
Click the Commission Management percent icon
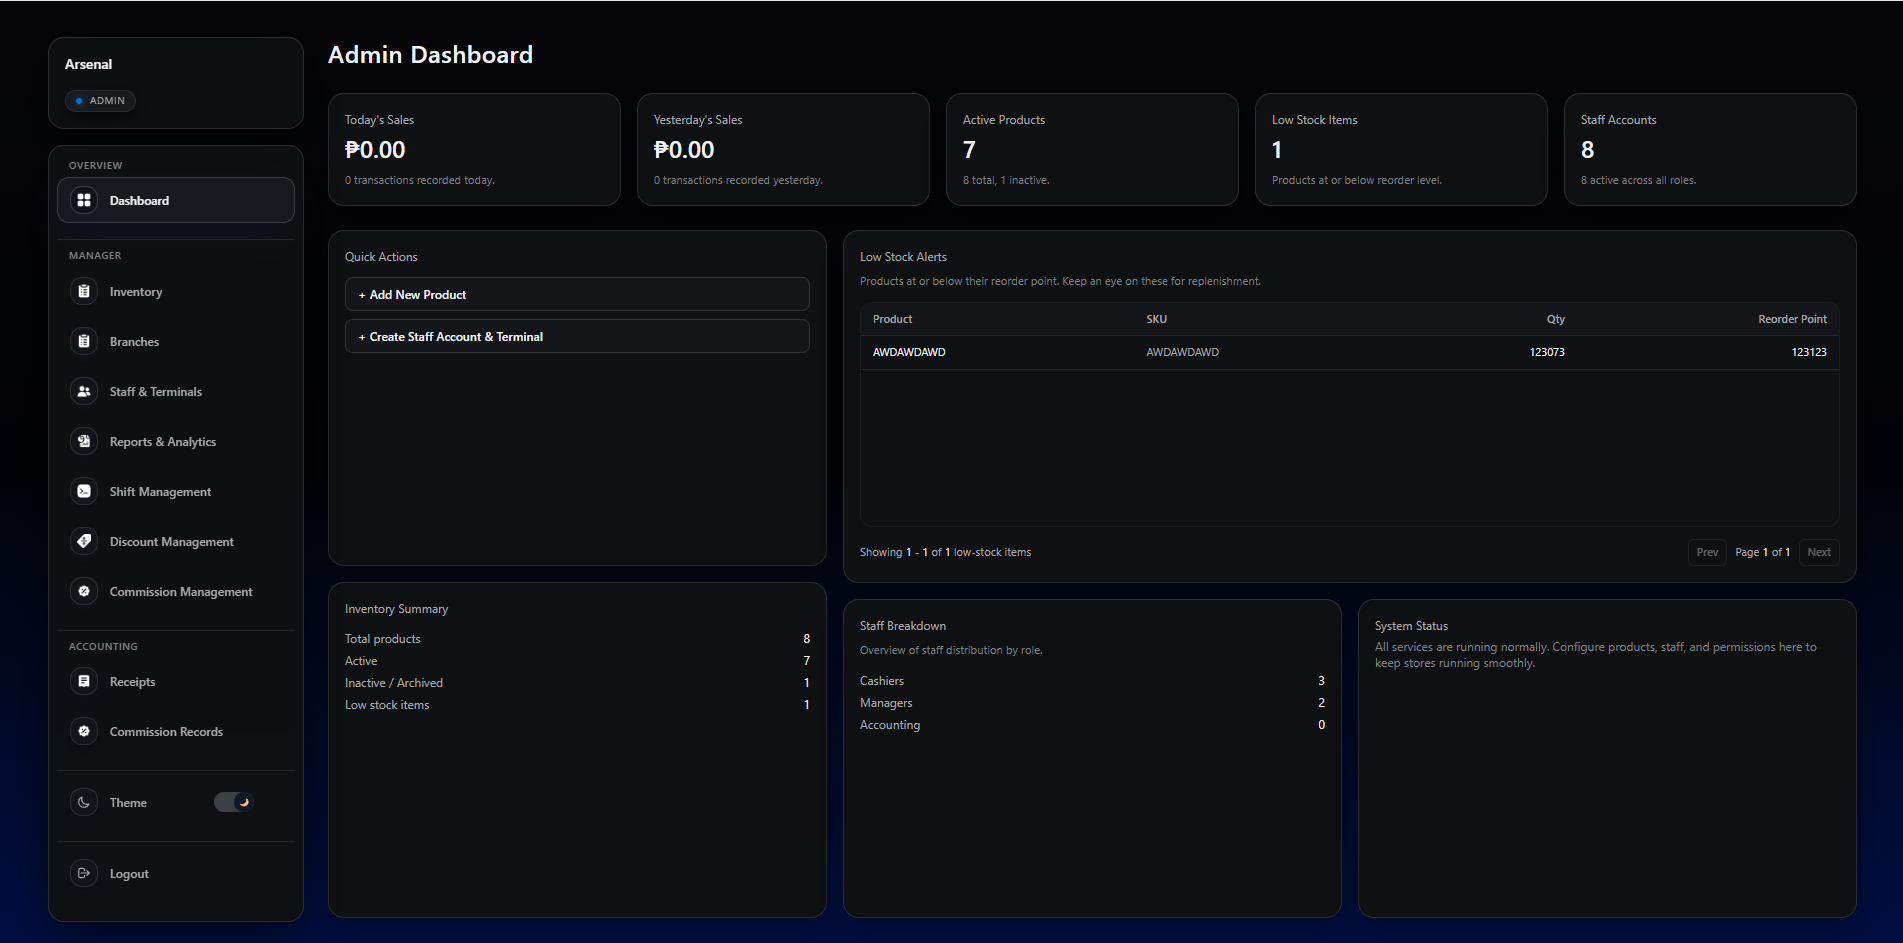84,591
